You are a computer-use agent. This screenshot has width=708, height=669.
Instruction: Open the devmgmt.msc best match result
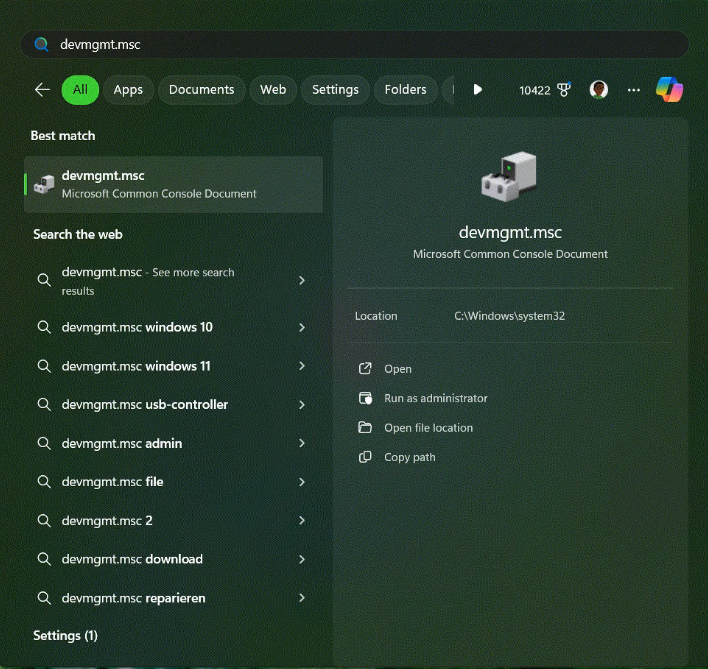[x=173, y=184]
